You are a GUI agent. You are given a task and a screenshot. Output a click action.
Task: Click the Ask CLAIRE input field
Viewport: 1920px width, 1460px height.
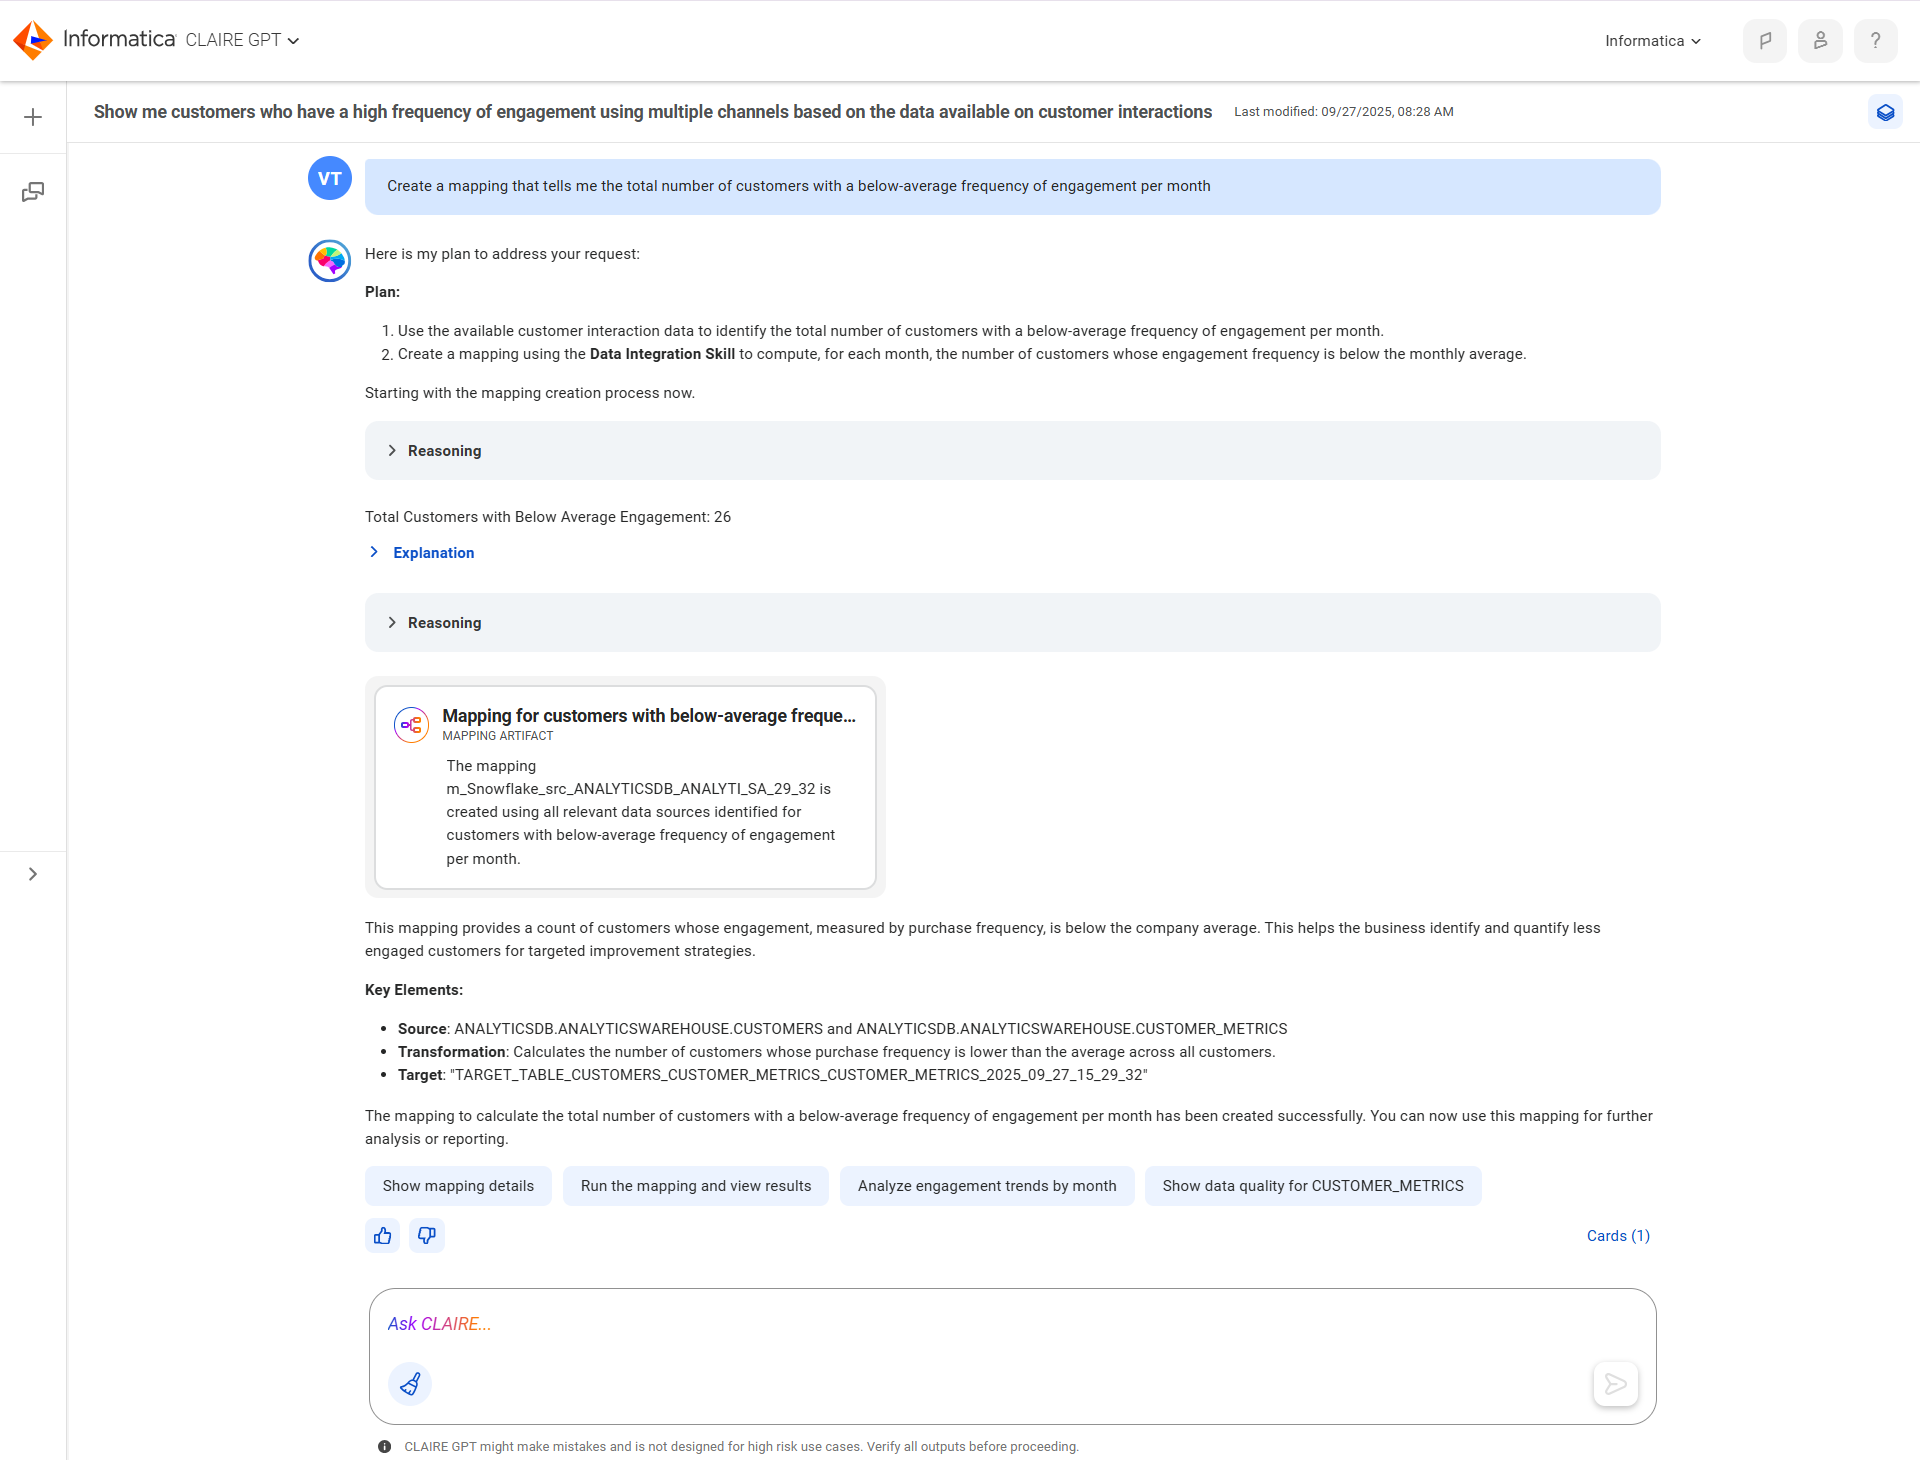[x=1012, y=1324]
